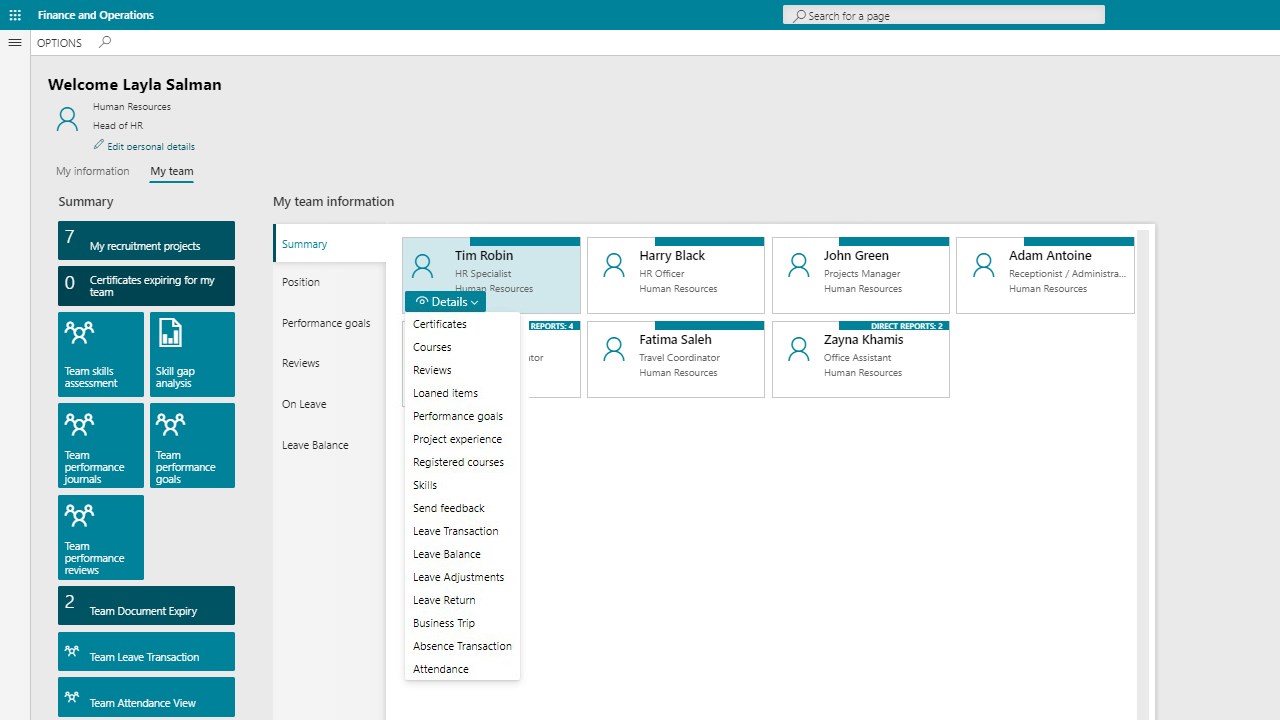Image resolution: width=1280 pixels, height=720 pixels.
Task: Click the Finance and Operations title
Action: (x=96, y=15)
